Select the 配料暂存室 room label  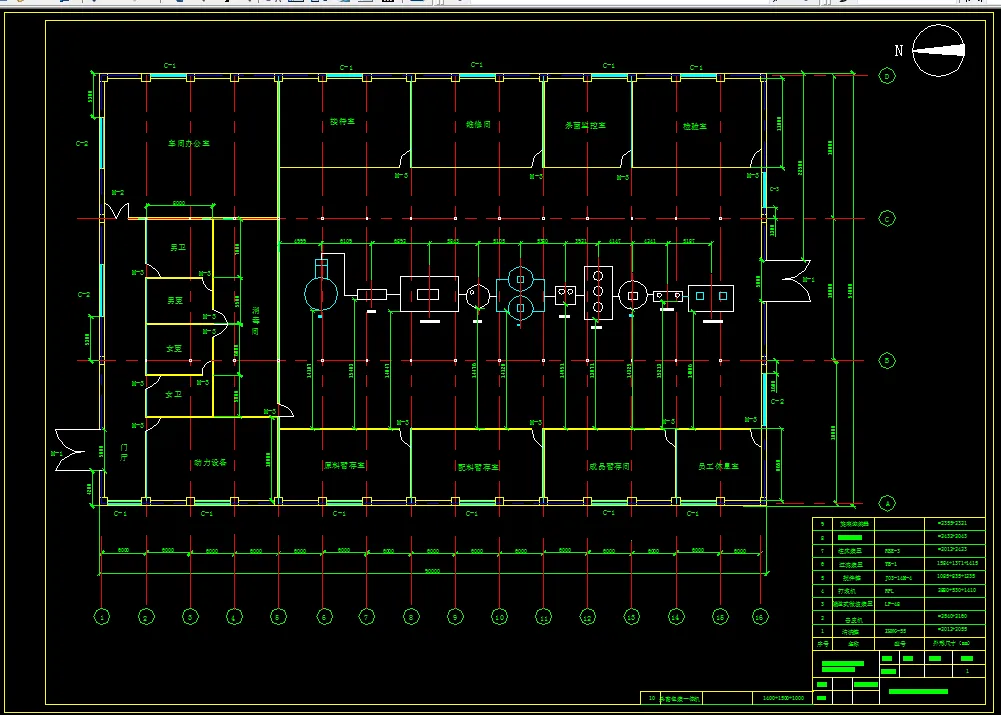(x=479, y=467)
